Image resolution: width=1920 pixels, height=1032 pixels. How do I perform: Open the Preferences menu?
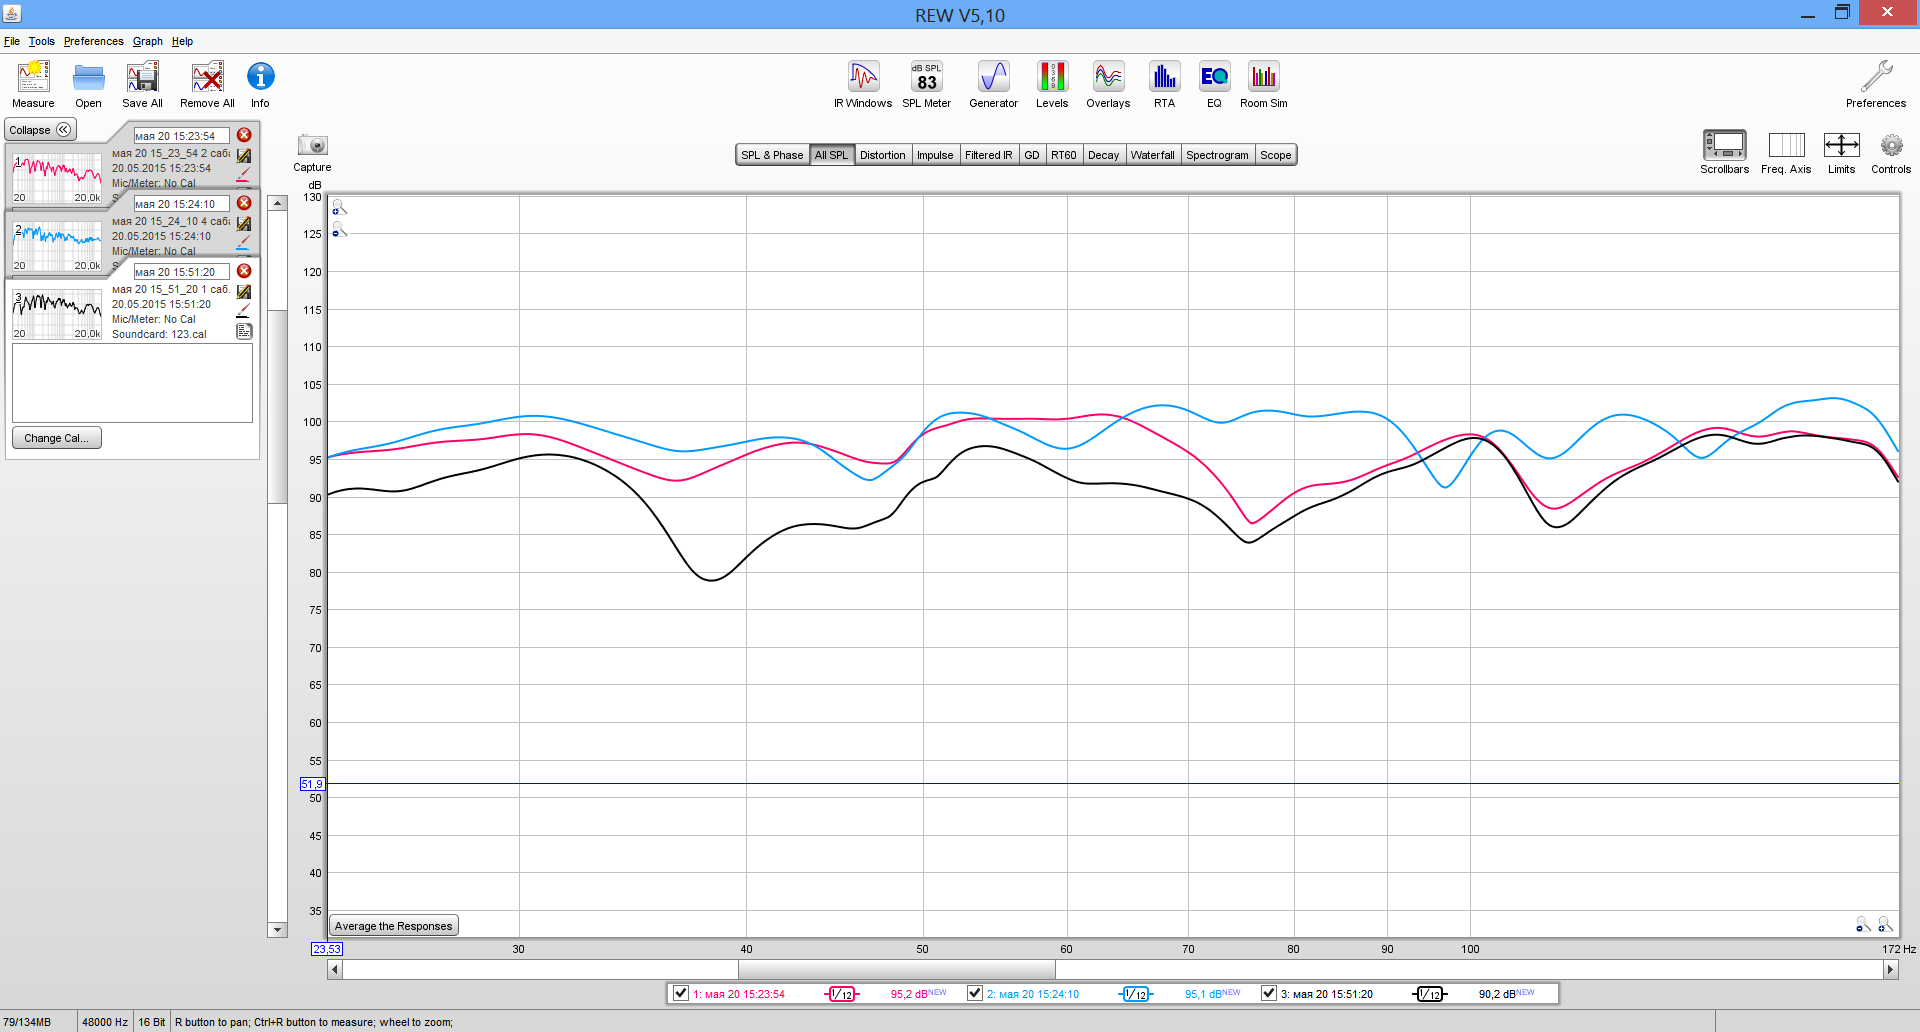(94, 41)
